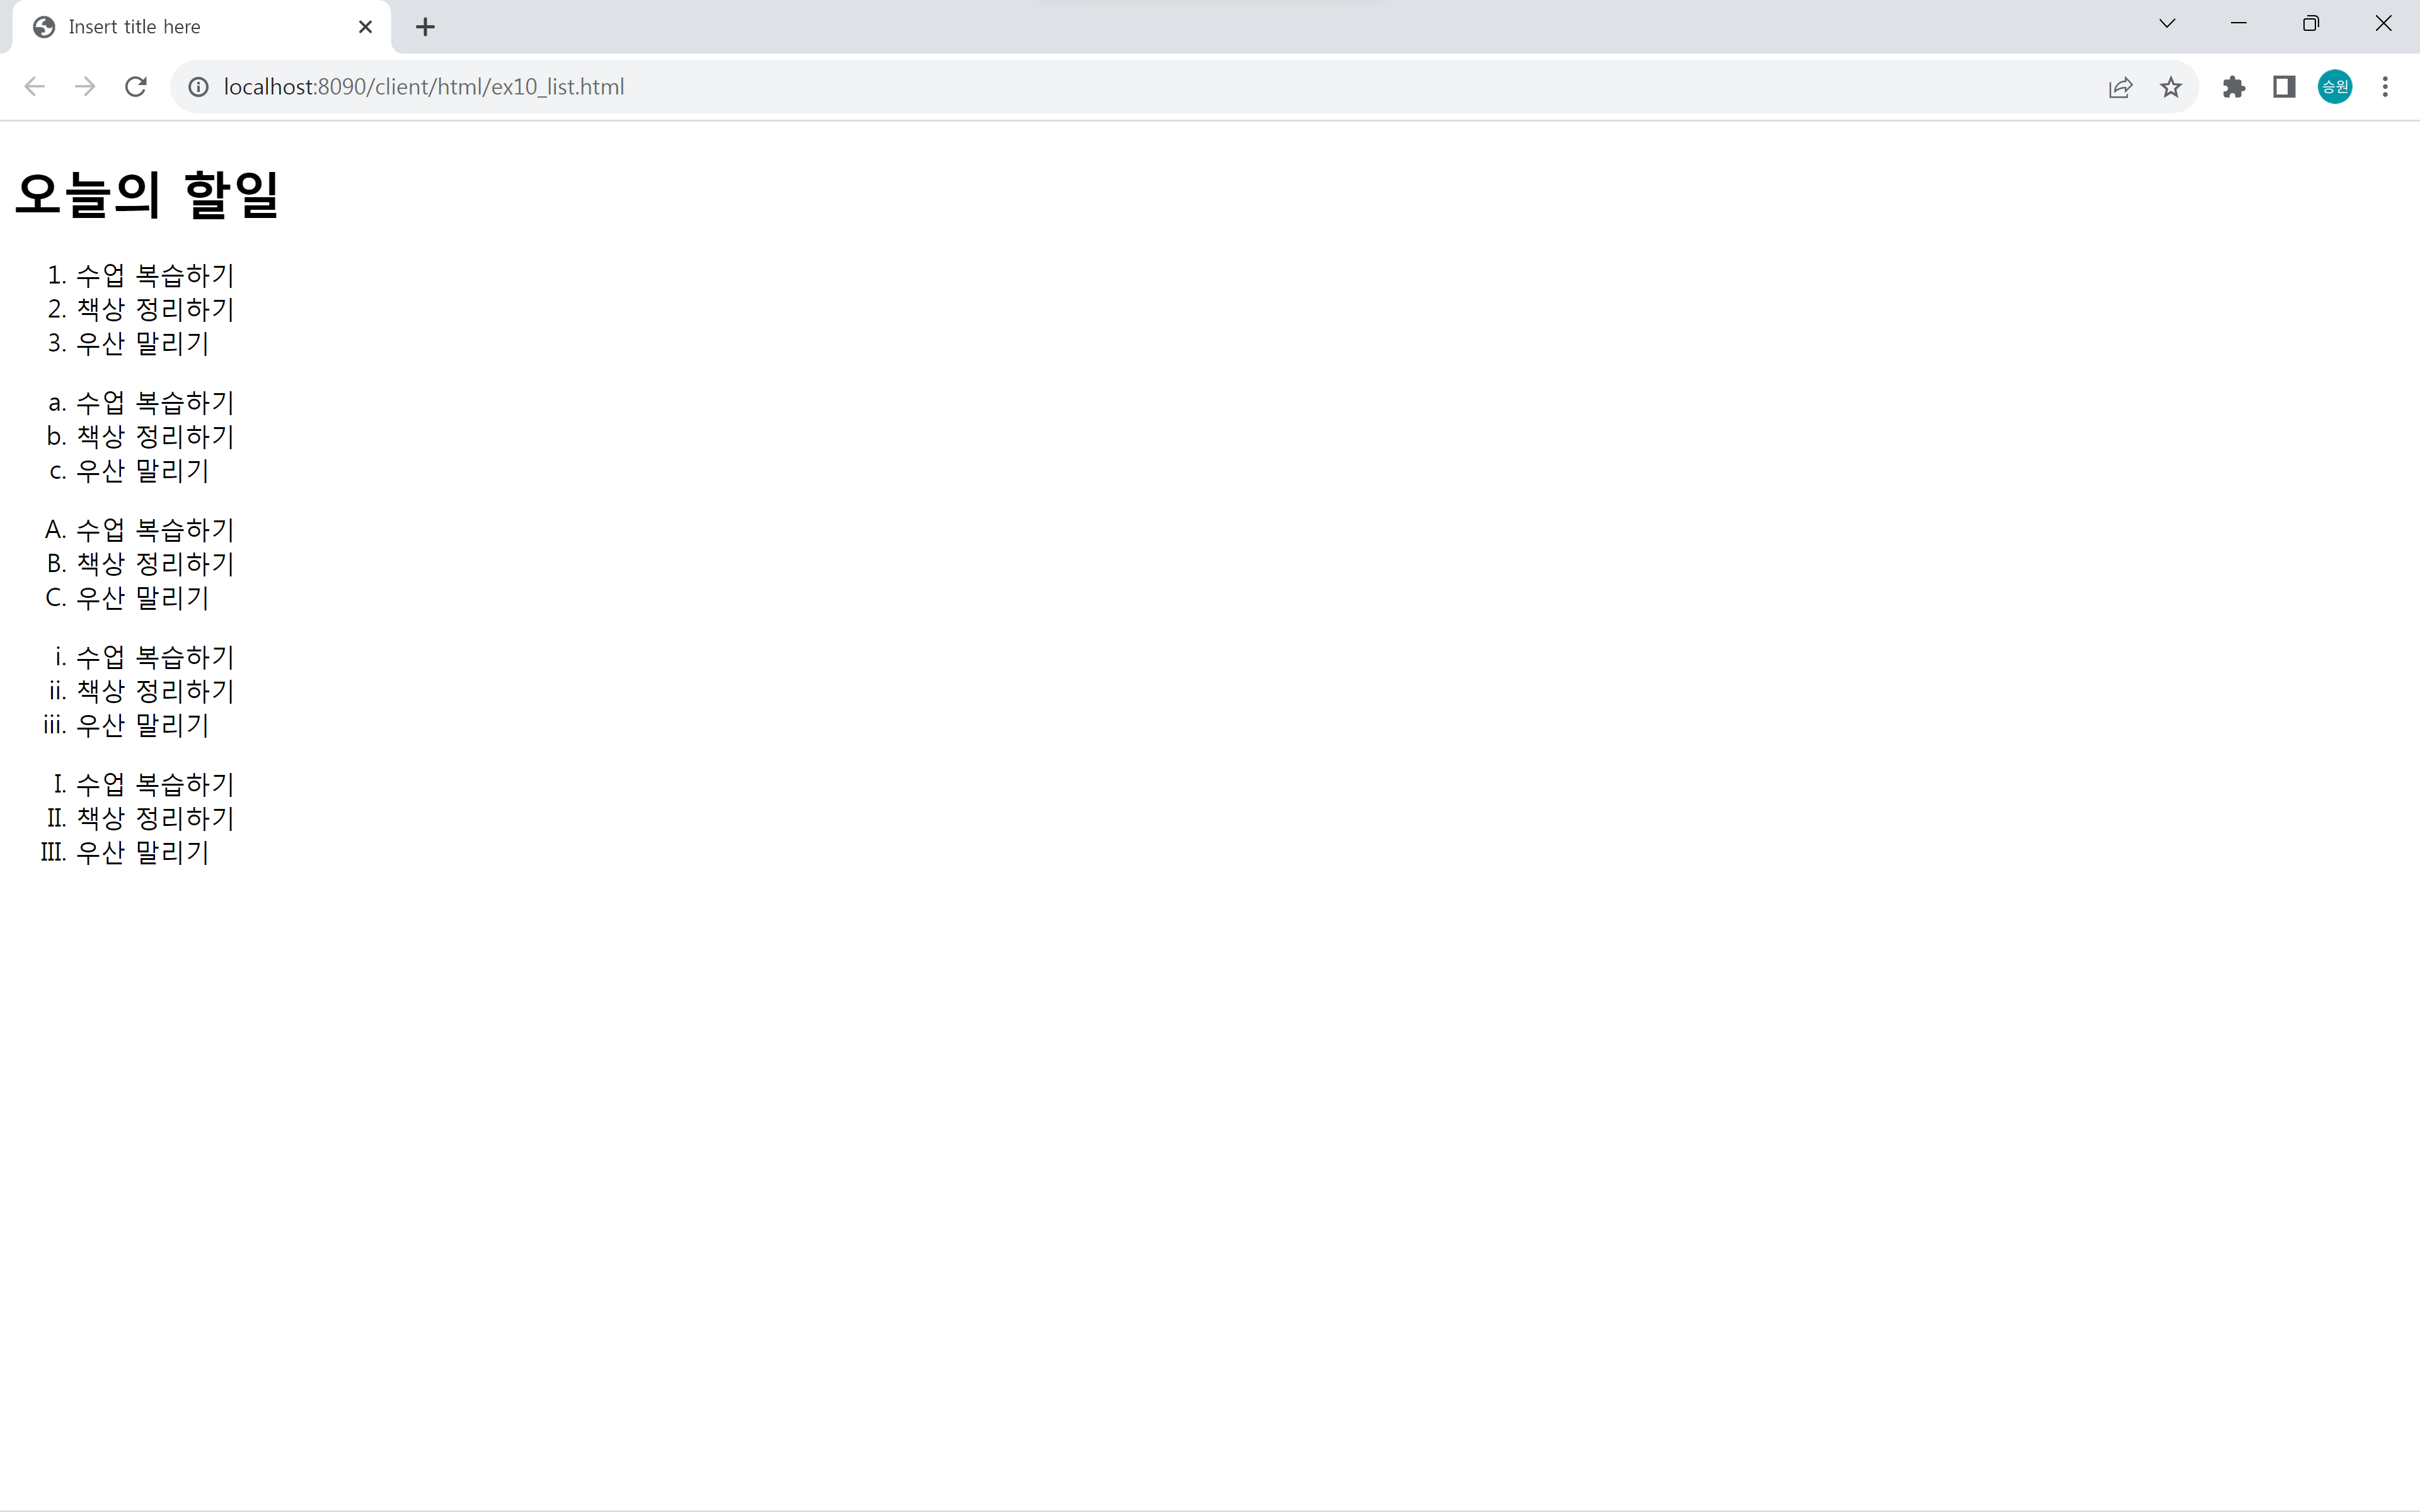
Task: Click the browser forward arrow
Action: coord(85,87)
